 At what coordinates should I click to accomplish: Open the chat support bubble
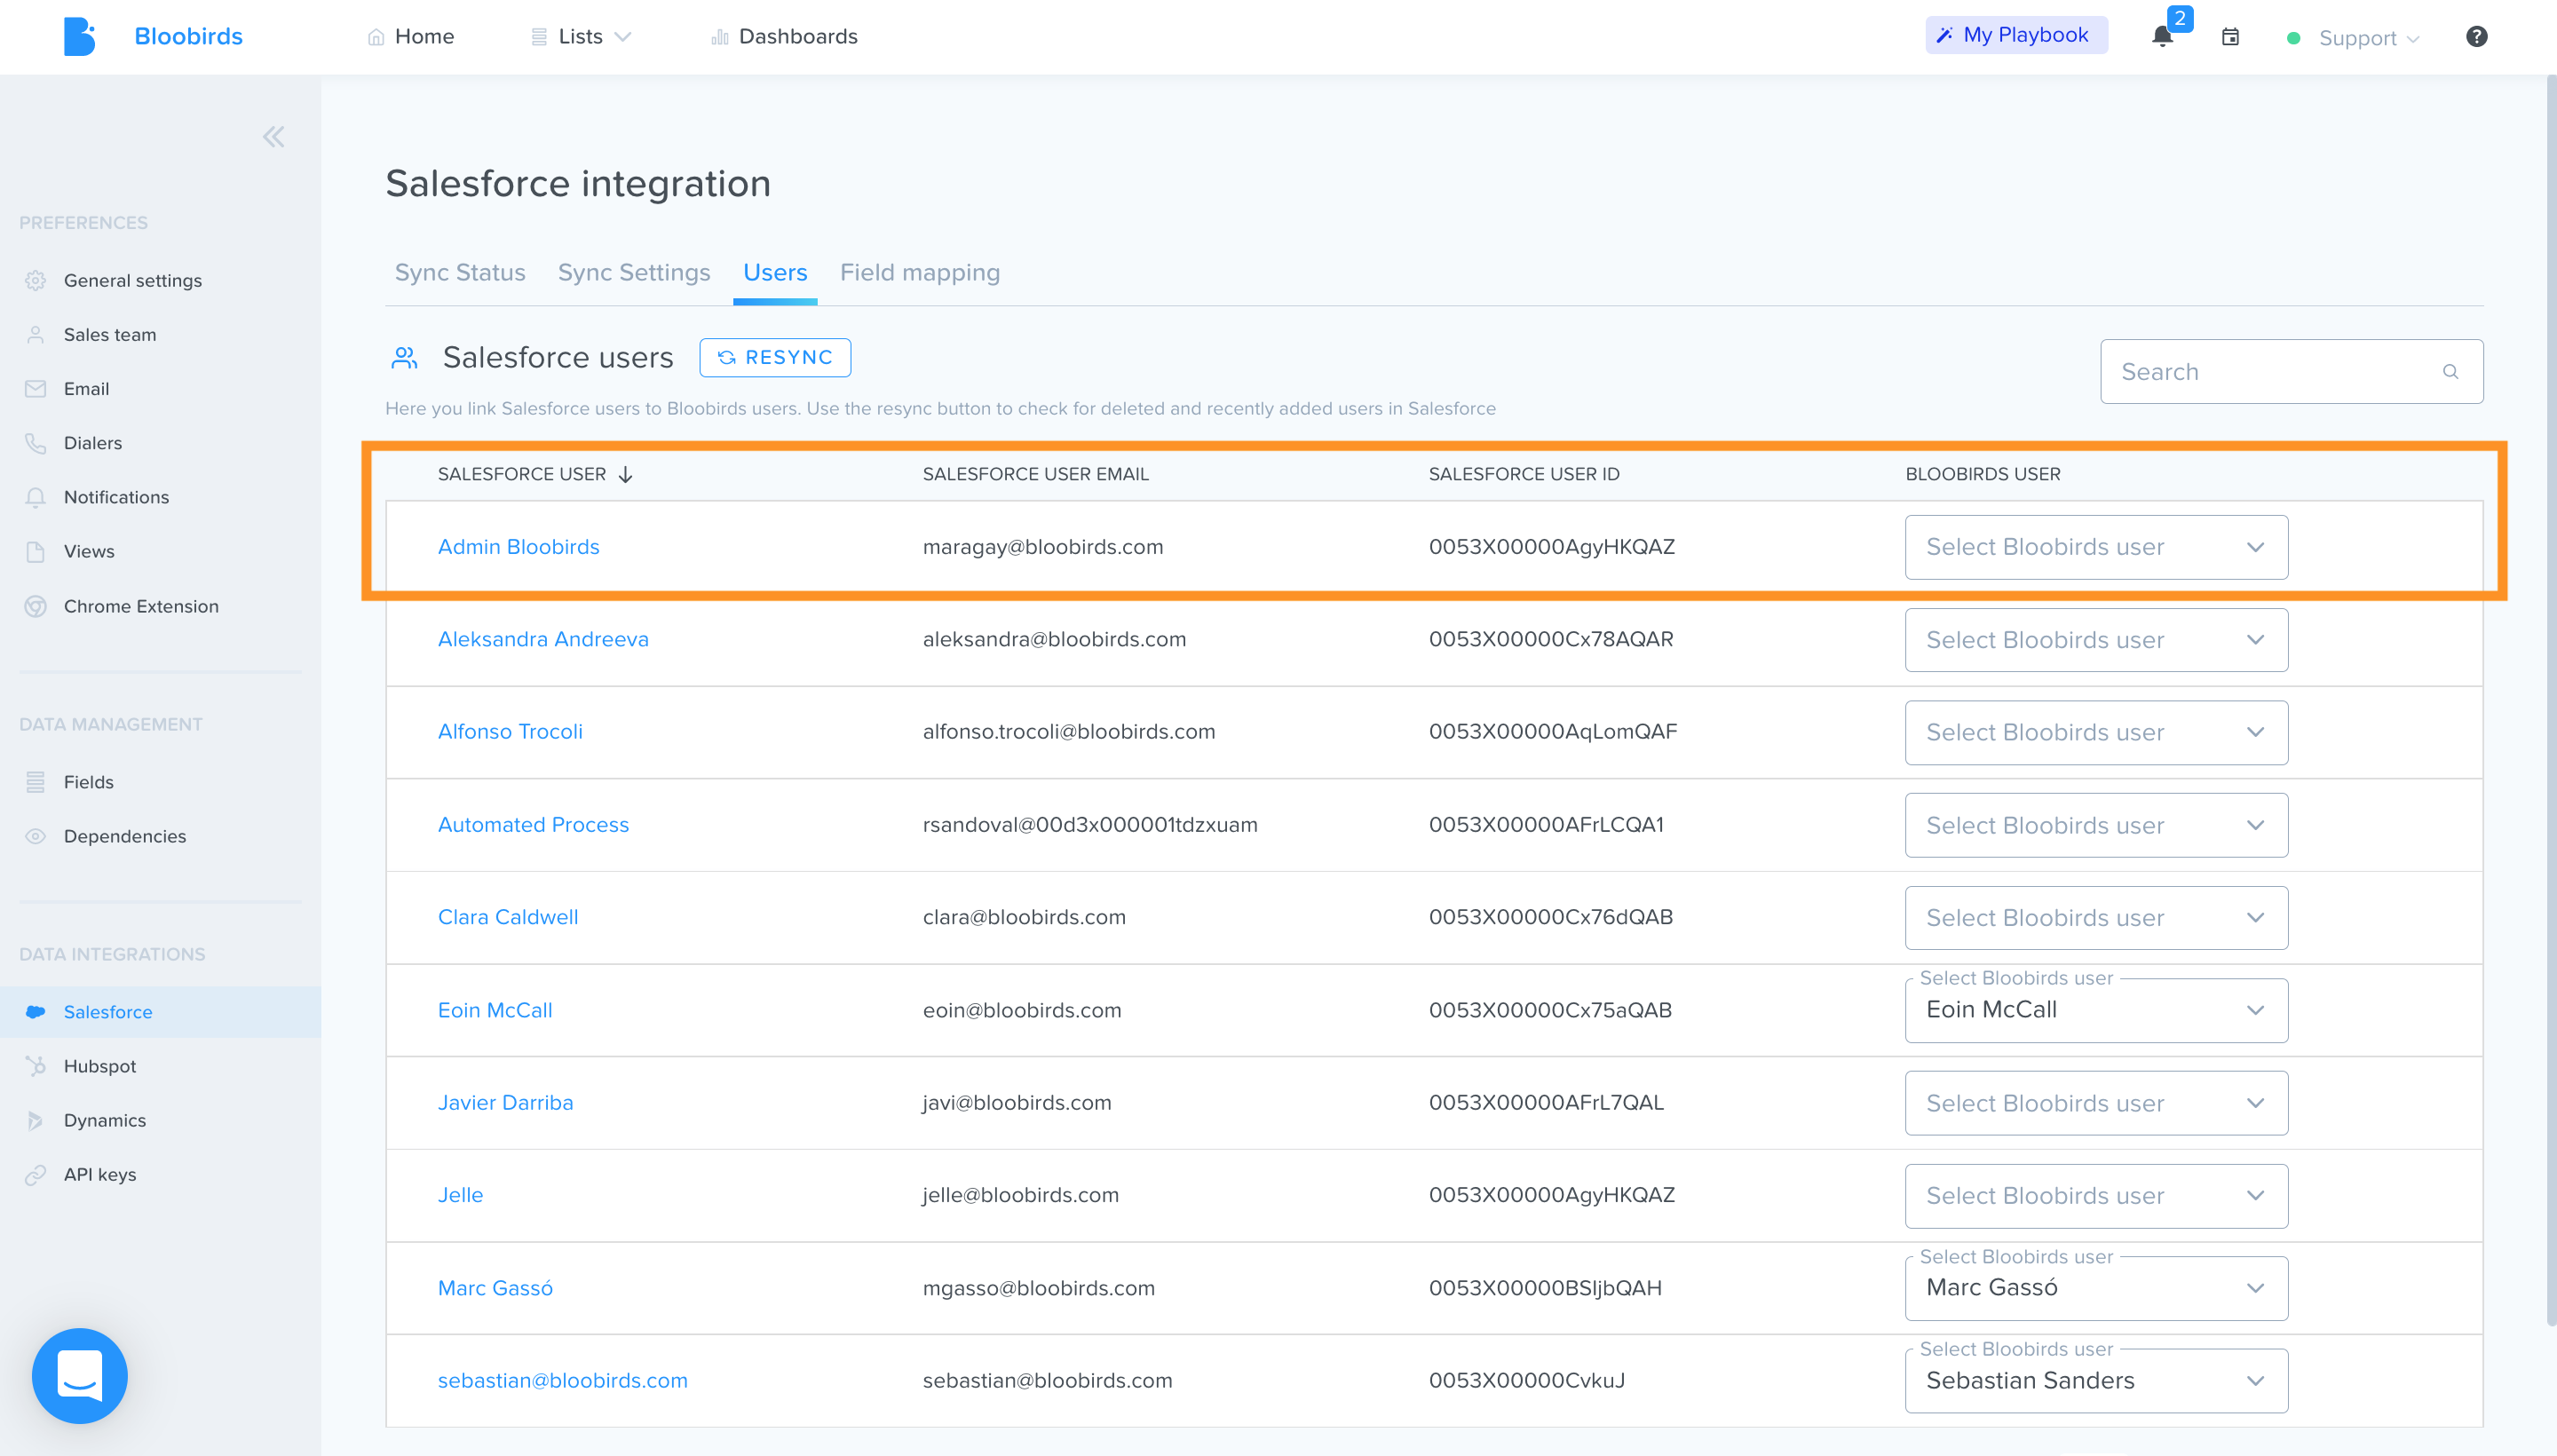tap(80, 1375)
